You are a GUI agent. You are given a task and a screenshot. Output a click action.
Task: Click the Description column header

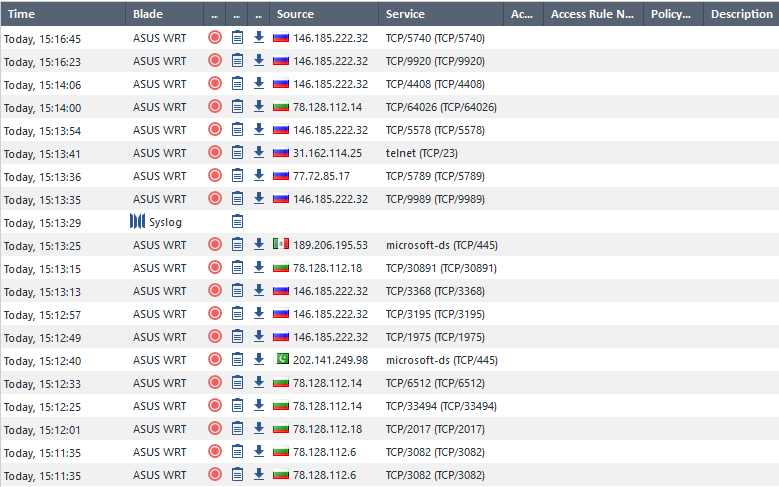pyautogui.click(x=741, y=13)
